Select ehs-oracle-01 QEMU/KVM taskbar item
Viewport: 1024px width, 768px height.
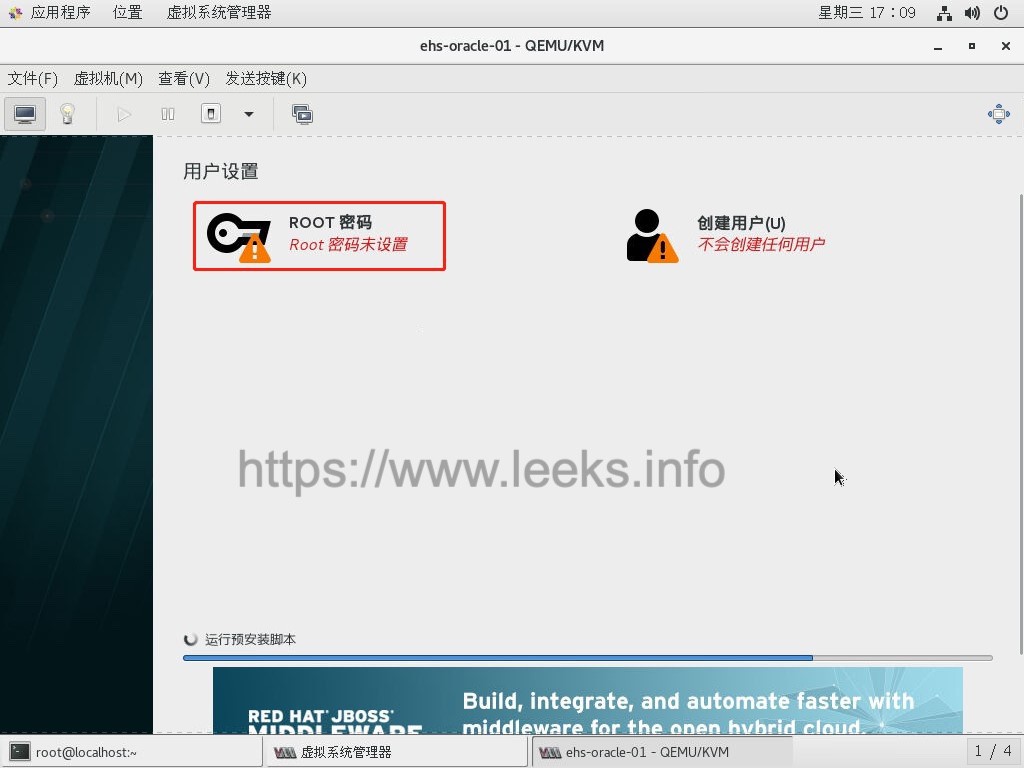tap(662, 752)
